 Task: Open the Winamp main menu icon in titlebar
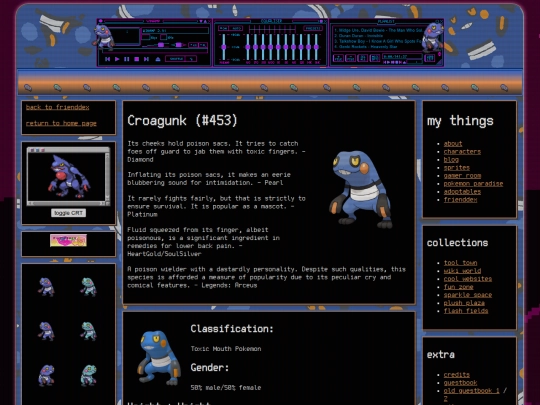[x=101, y=21]
